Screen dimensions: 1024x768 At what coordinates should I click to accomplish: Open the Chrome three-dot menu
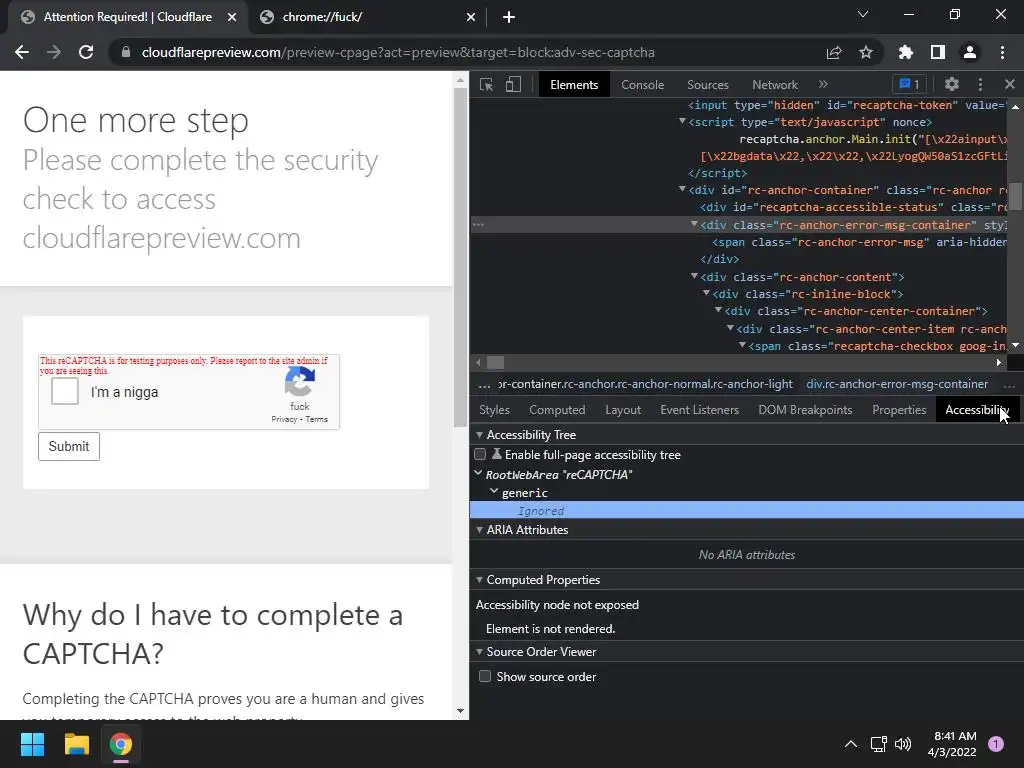pos(1002,52)
